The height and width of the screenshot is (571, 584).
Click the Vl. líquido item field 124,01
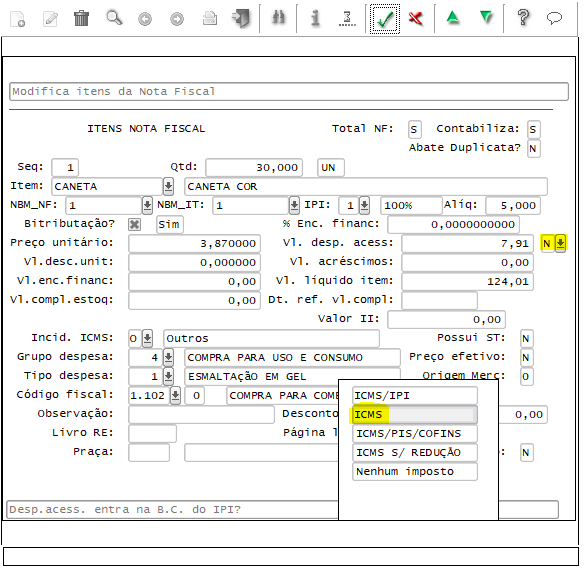[x=467, y=282]
